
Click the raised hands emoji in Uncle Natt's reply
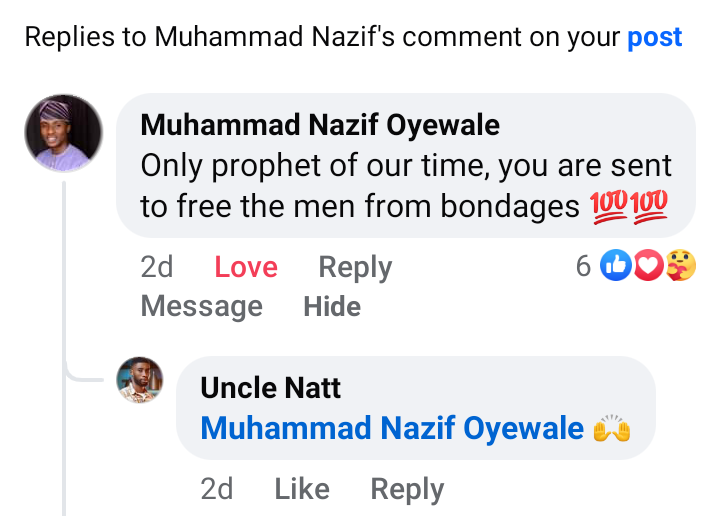pyautogui.click(x=612, y=430)
